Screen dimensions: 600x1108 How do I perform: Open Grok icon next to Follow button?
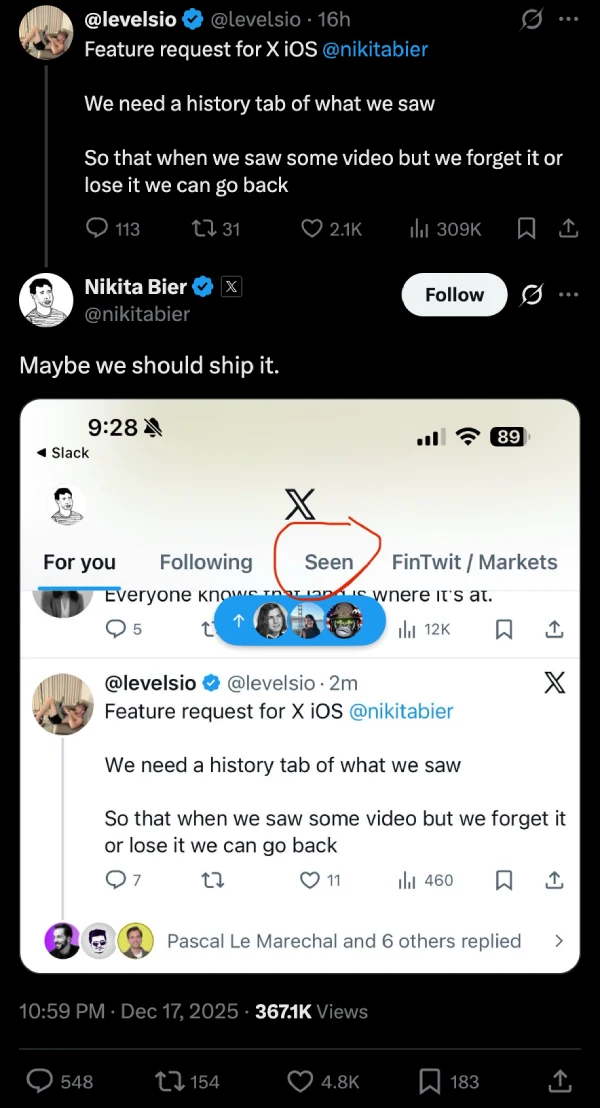(x=533, y=295)
